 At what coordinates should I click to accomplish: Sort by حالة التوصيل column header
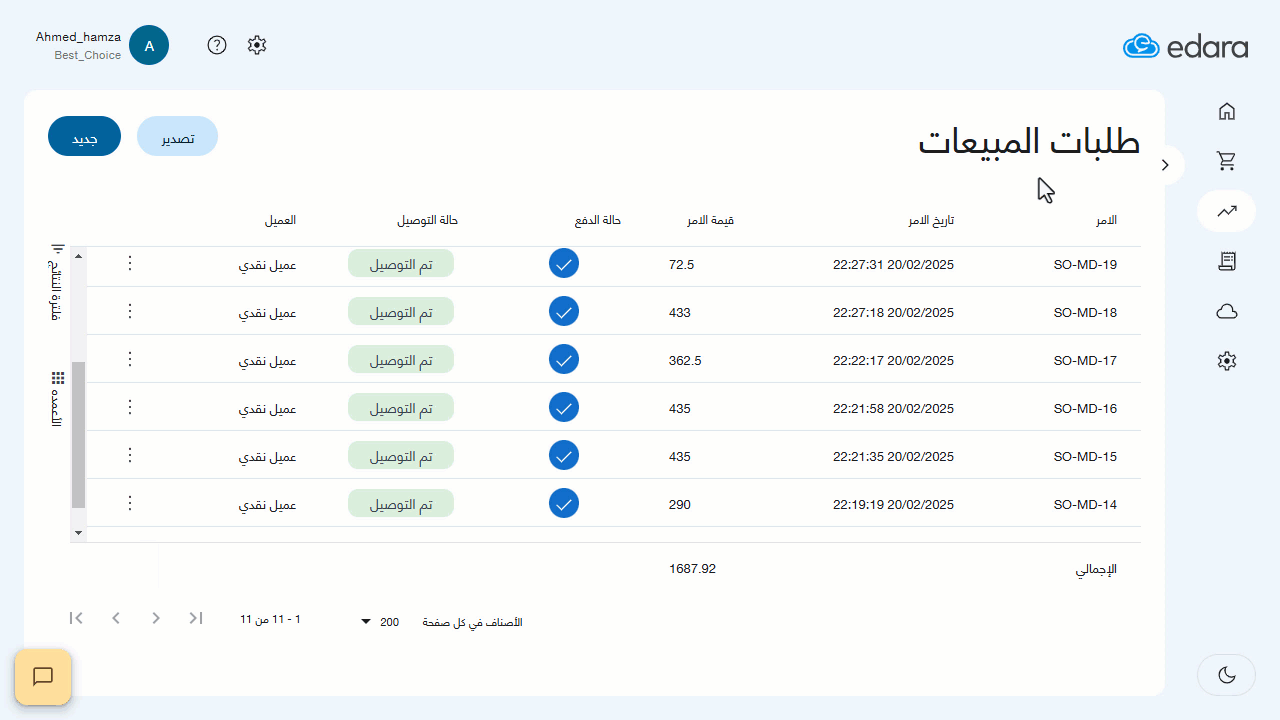[428, 220]
